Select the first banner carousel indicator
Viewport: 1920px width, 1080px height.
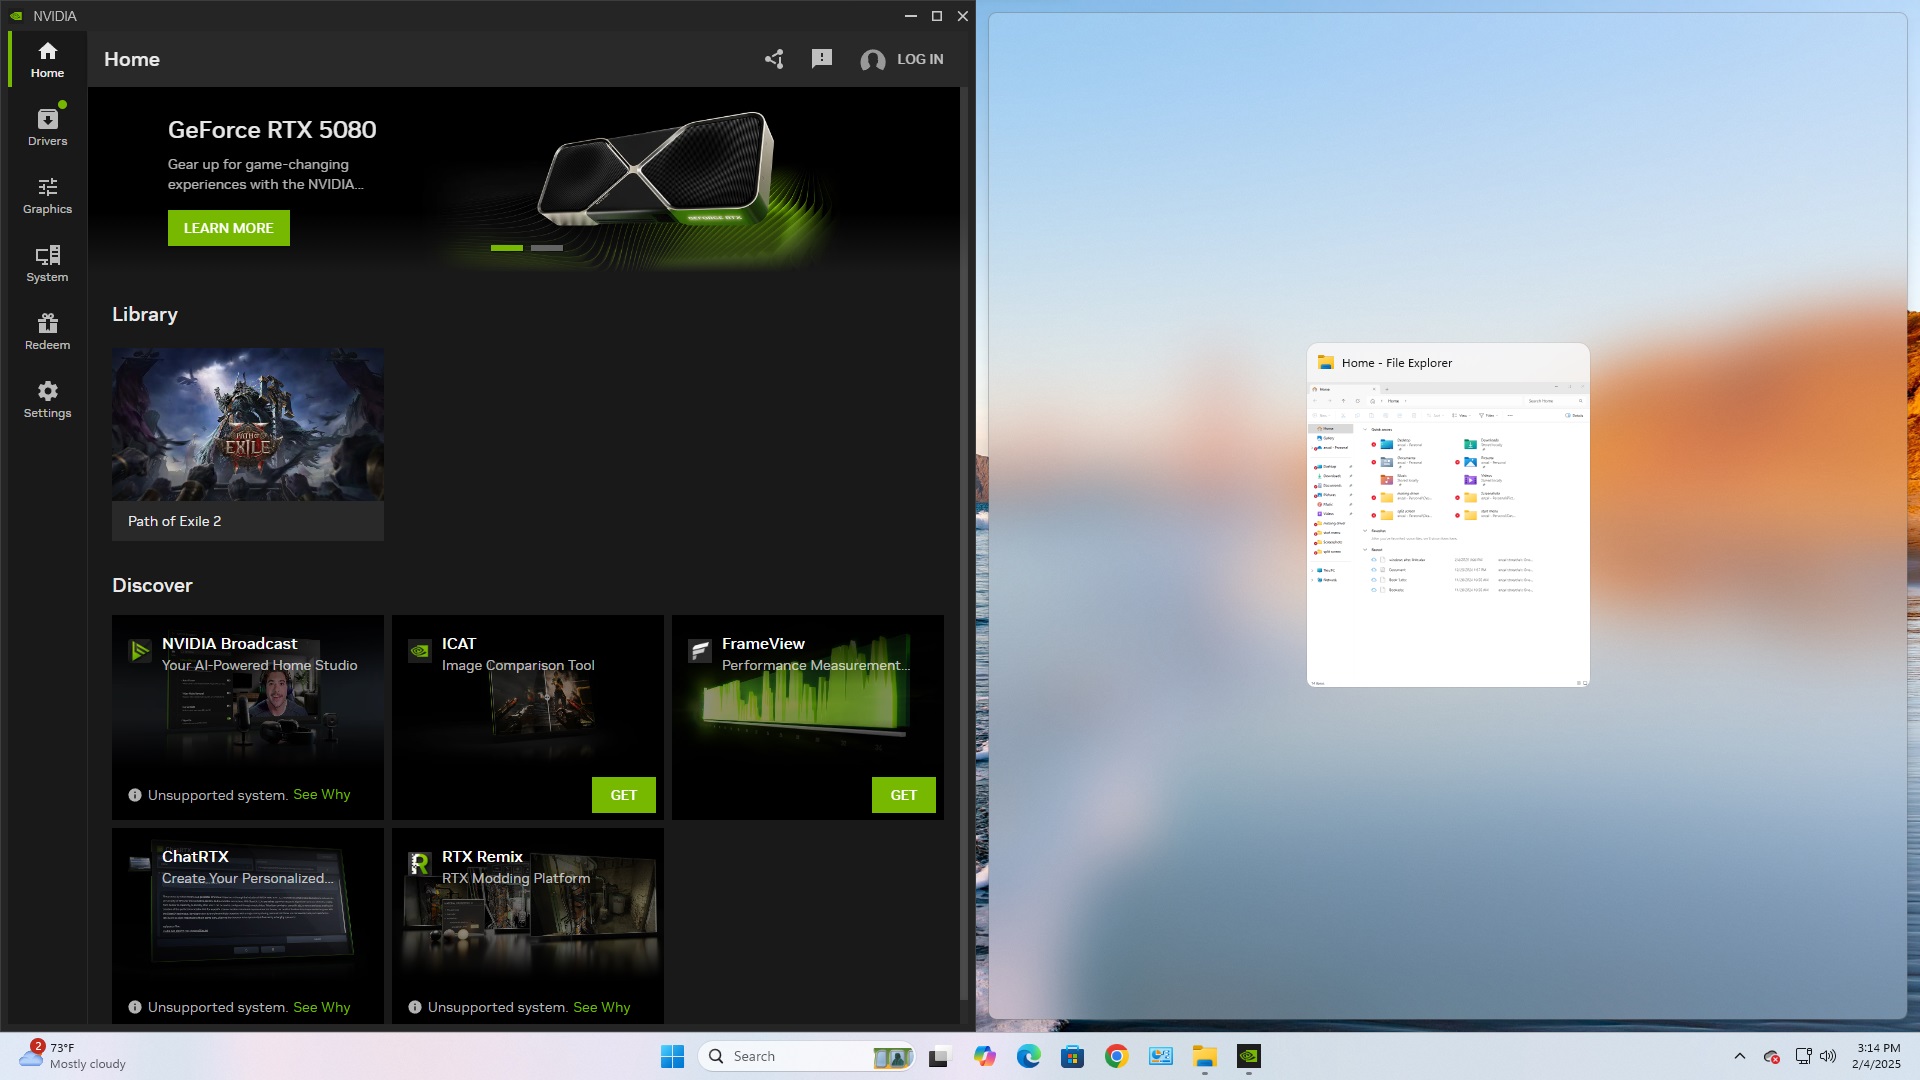click(x=507, y=247)
